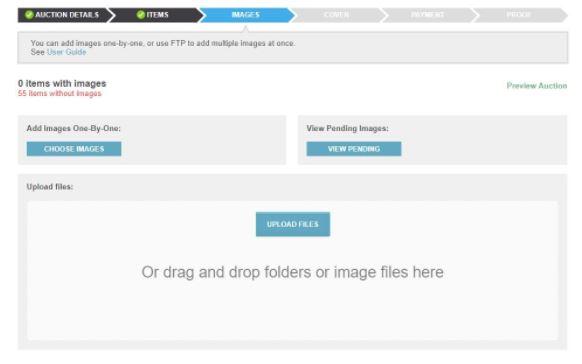
Task: Go back to the Auction Details step
Action: pyautogui.click(x=63, y=15)
